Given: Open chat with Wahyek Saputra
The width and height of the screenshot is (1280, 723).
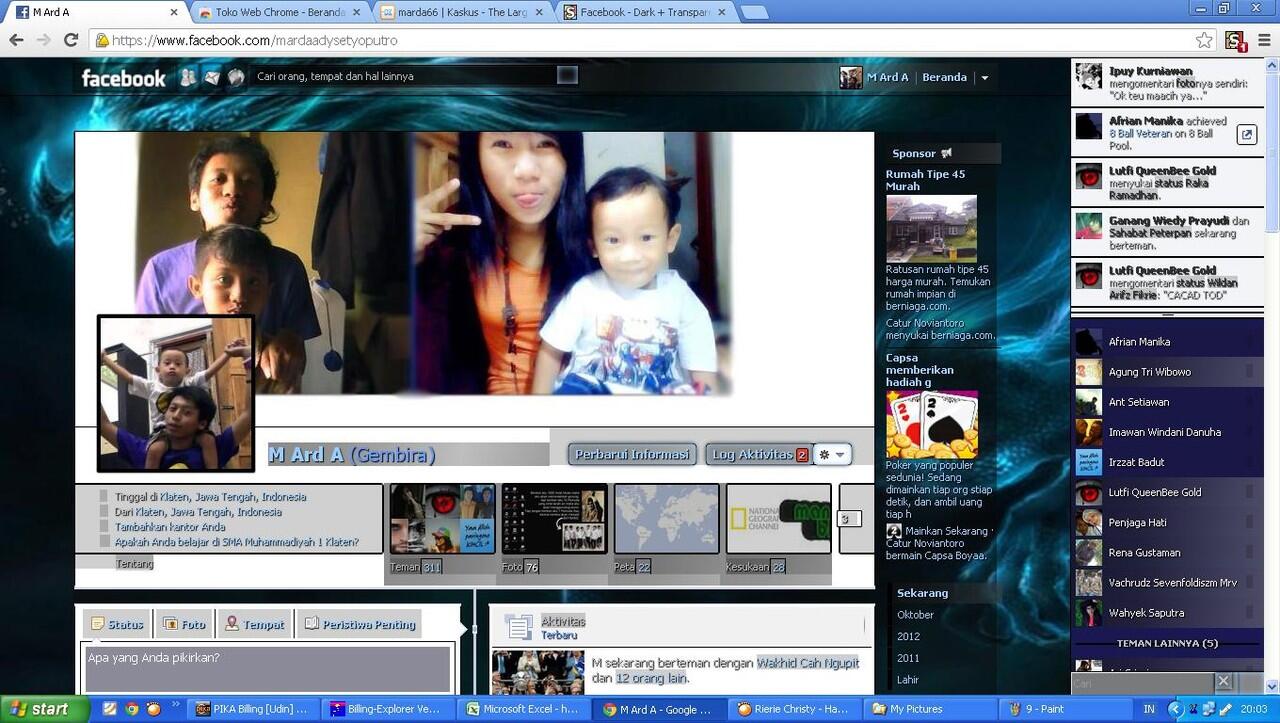Looking at the screenshot, I should [x=1166, y=613].
